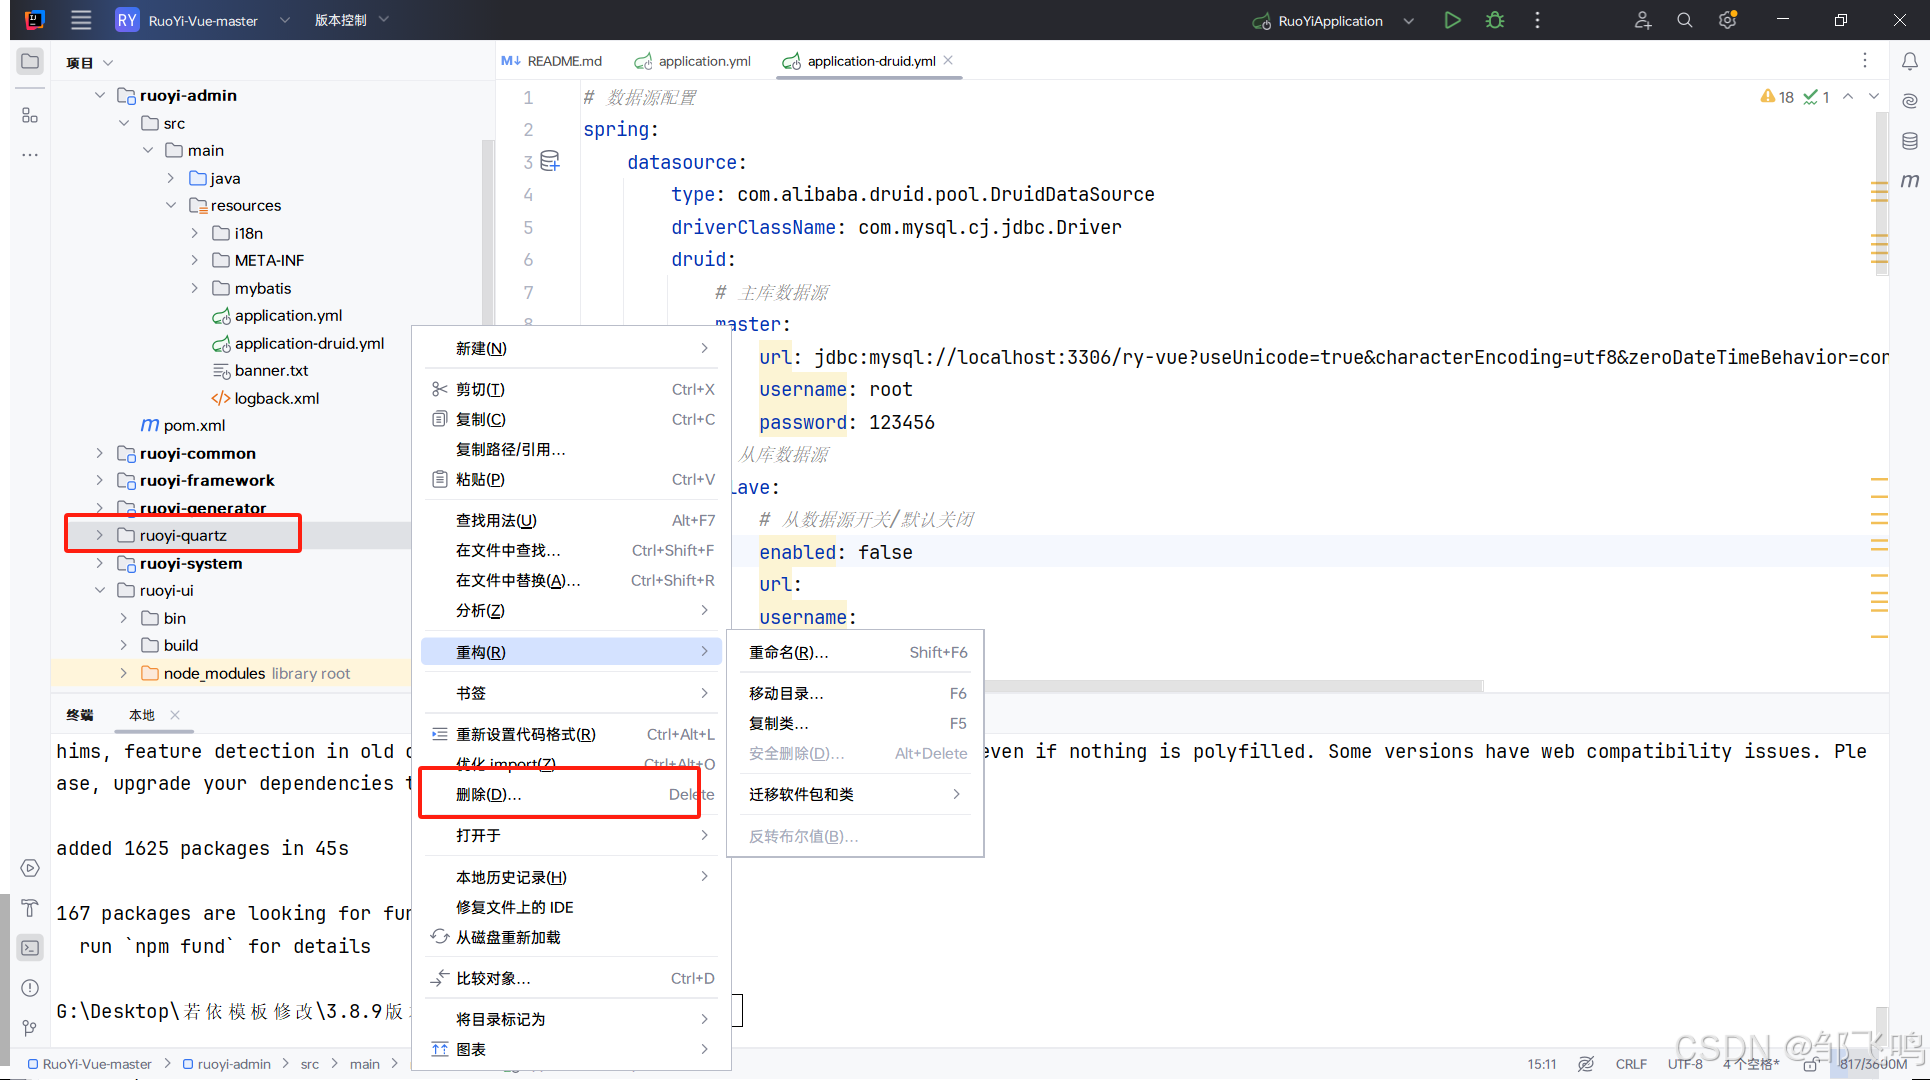
Task: Click CRLF line separator in status bar
Action: [x=1631, y=1064]
